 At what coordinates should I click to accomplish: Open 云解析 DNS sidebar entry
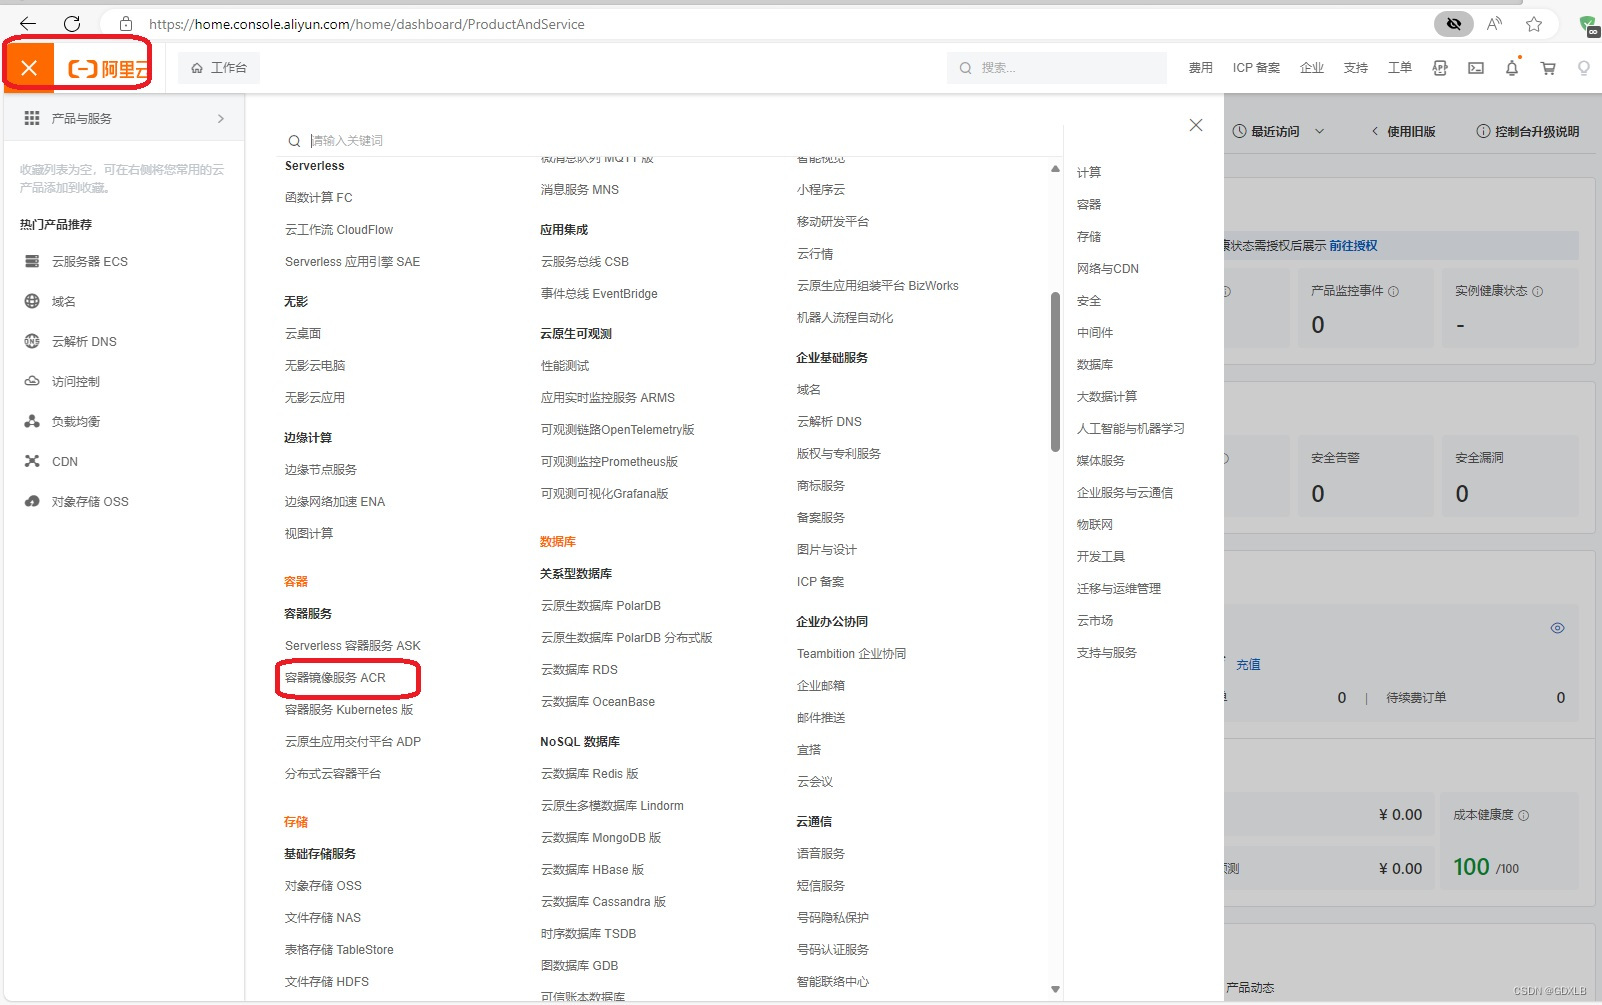(84, 341)
